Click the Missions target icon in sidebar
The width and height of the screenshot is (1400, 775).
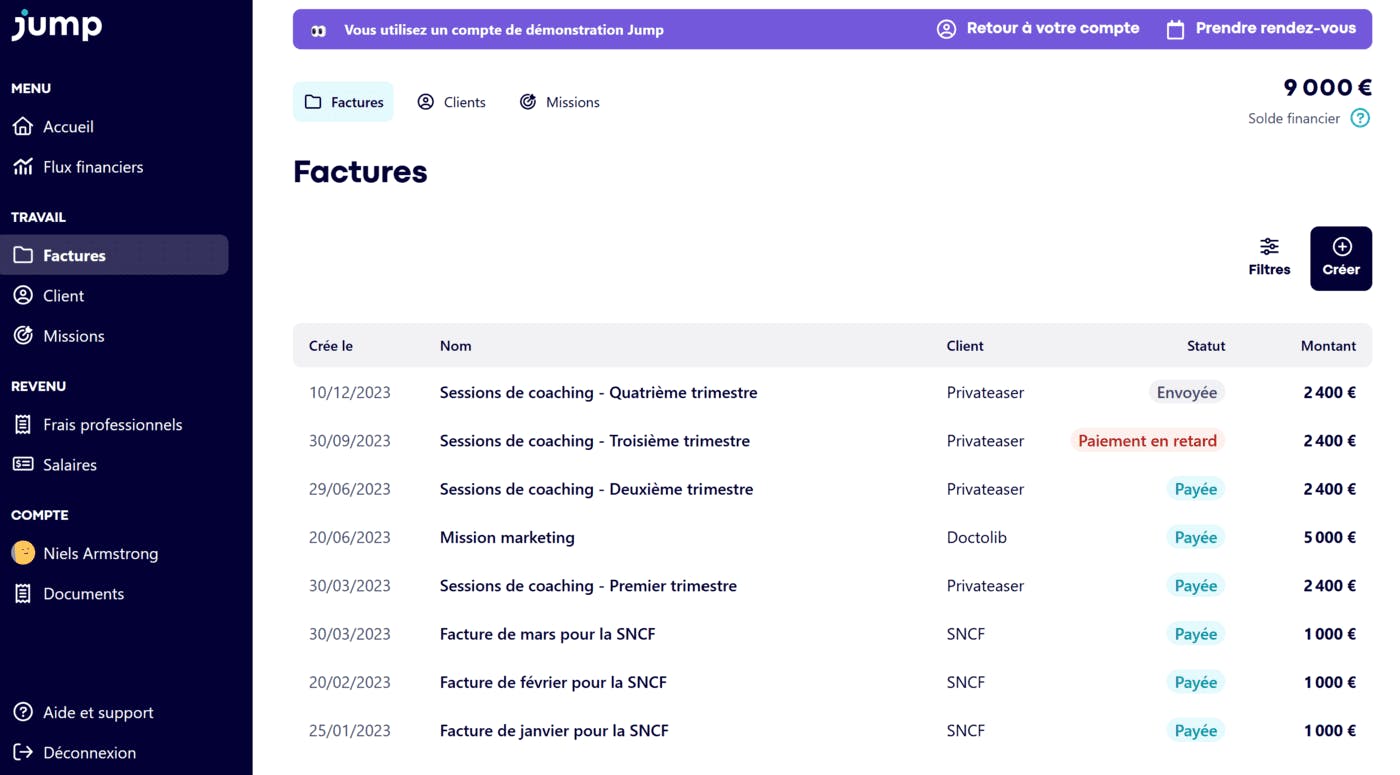(x=23, y=336)
